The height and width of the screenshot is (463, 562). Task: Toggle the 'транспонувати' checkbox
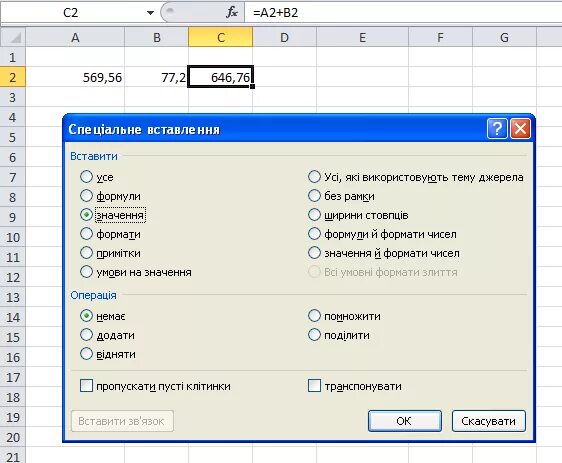tap(314, 386)
